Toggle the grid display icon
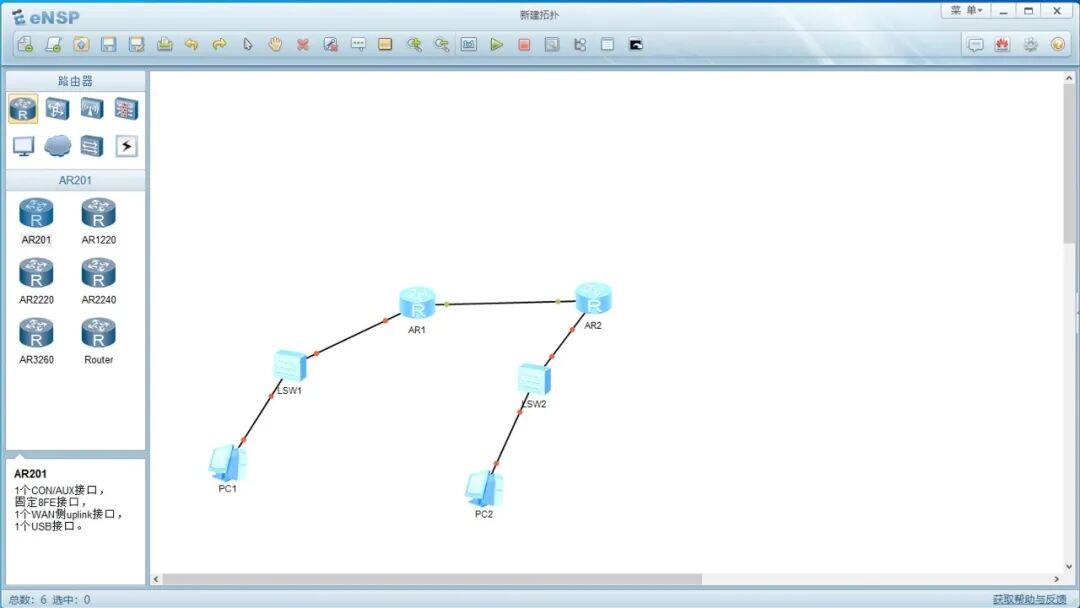Viewport: 1080px width, 608px height. [x=608, y=45]
